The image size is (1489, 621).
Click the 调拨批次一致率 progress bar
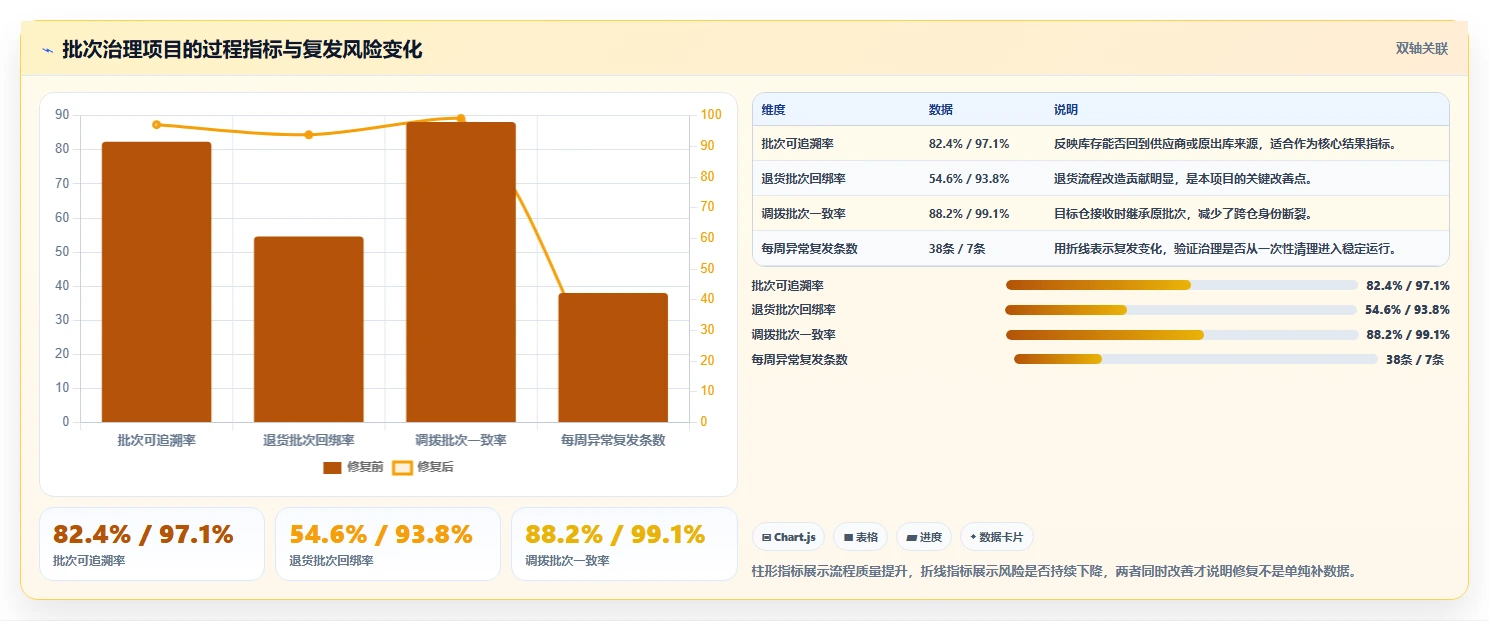click(x=1182, y=335)
